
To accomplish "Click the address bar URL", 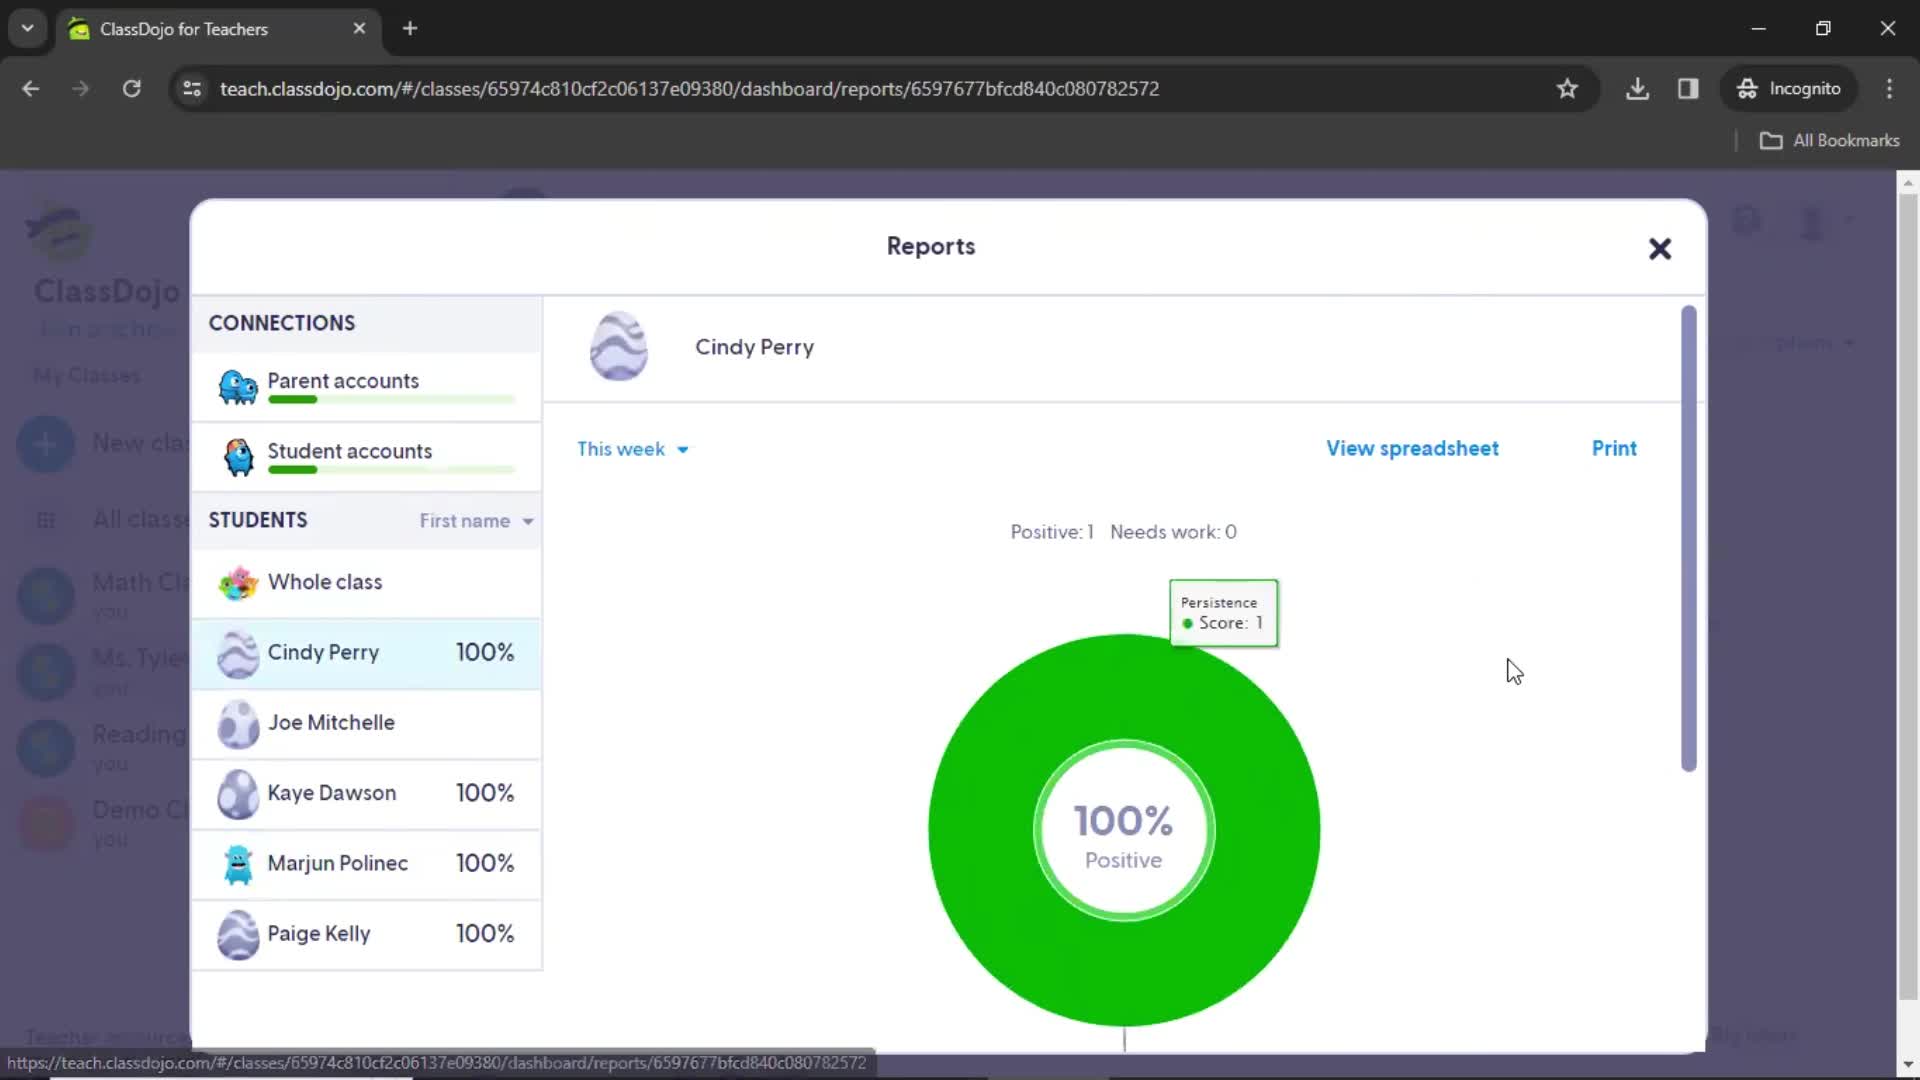I will pos(689,89).
